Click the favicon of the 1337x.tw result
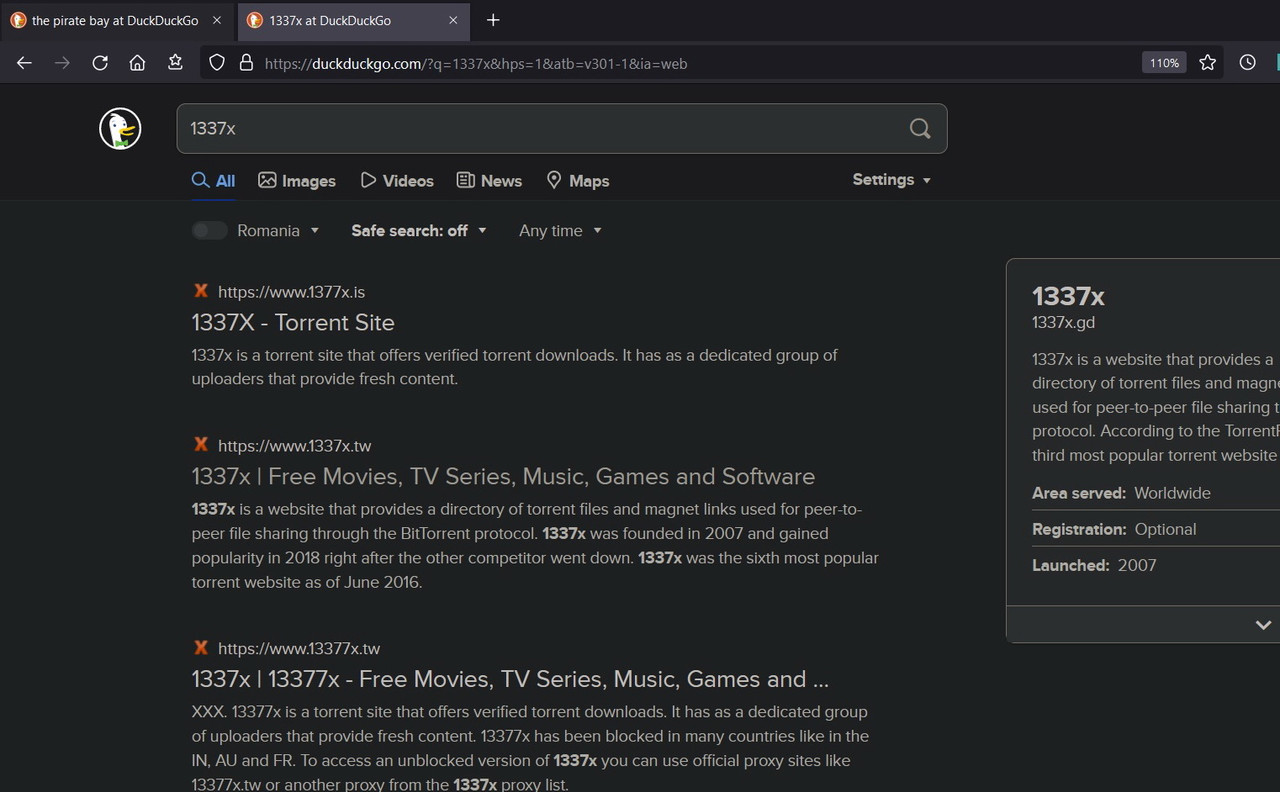Screen dimensions: 1280x792 (201, 445)
